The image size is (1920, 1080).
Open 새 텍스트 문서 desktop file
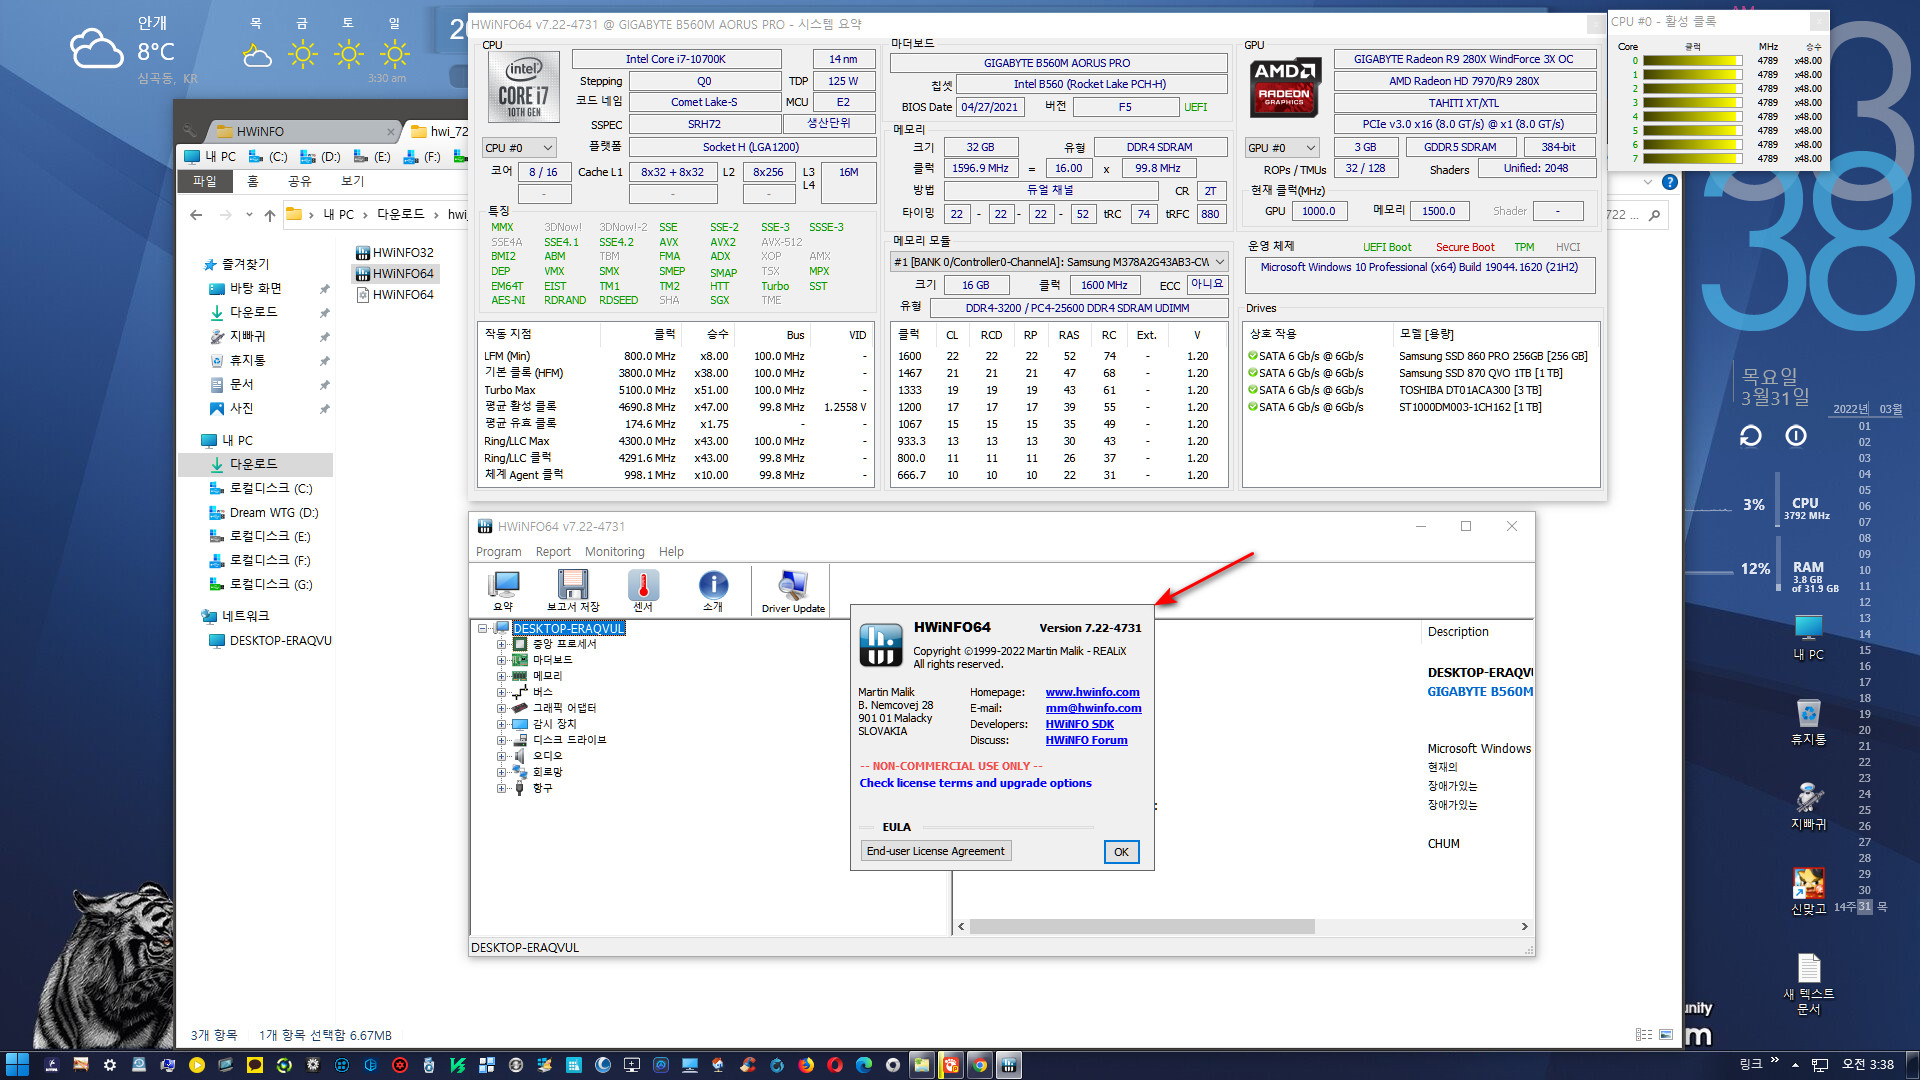point(1808,984)
